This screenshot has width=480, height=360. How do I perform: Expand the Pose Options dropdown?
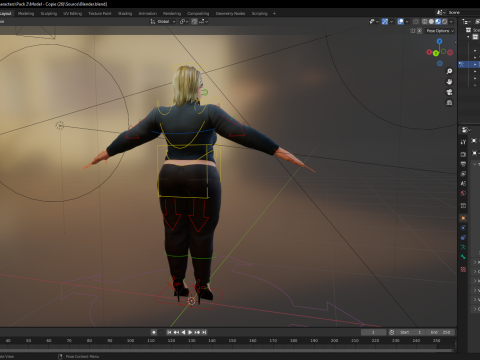click(440, 31)
